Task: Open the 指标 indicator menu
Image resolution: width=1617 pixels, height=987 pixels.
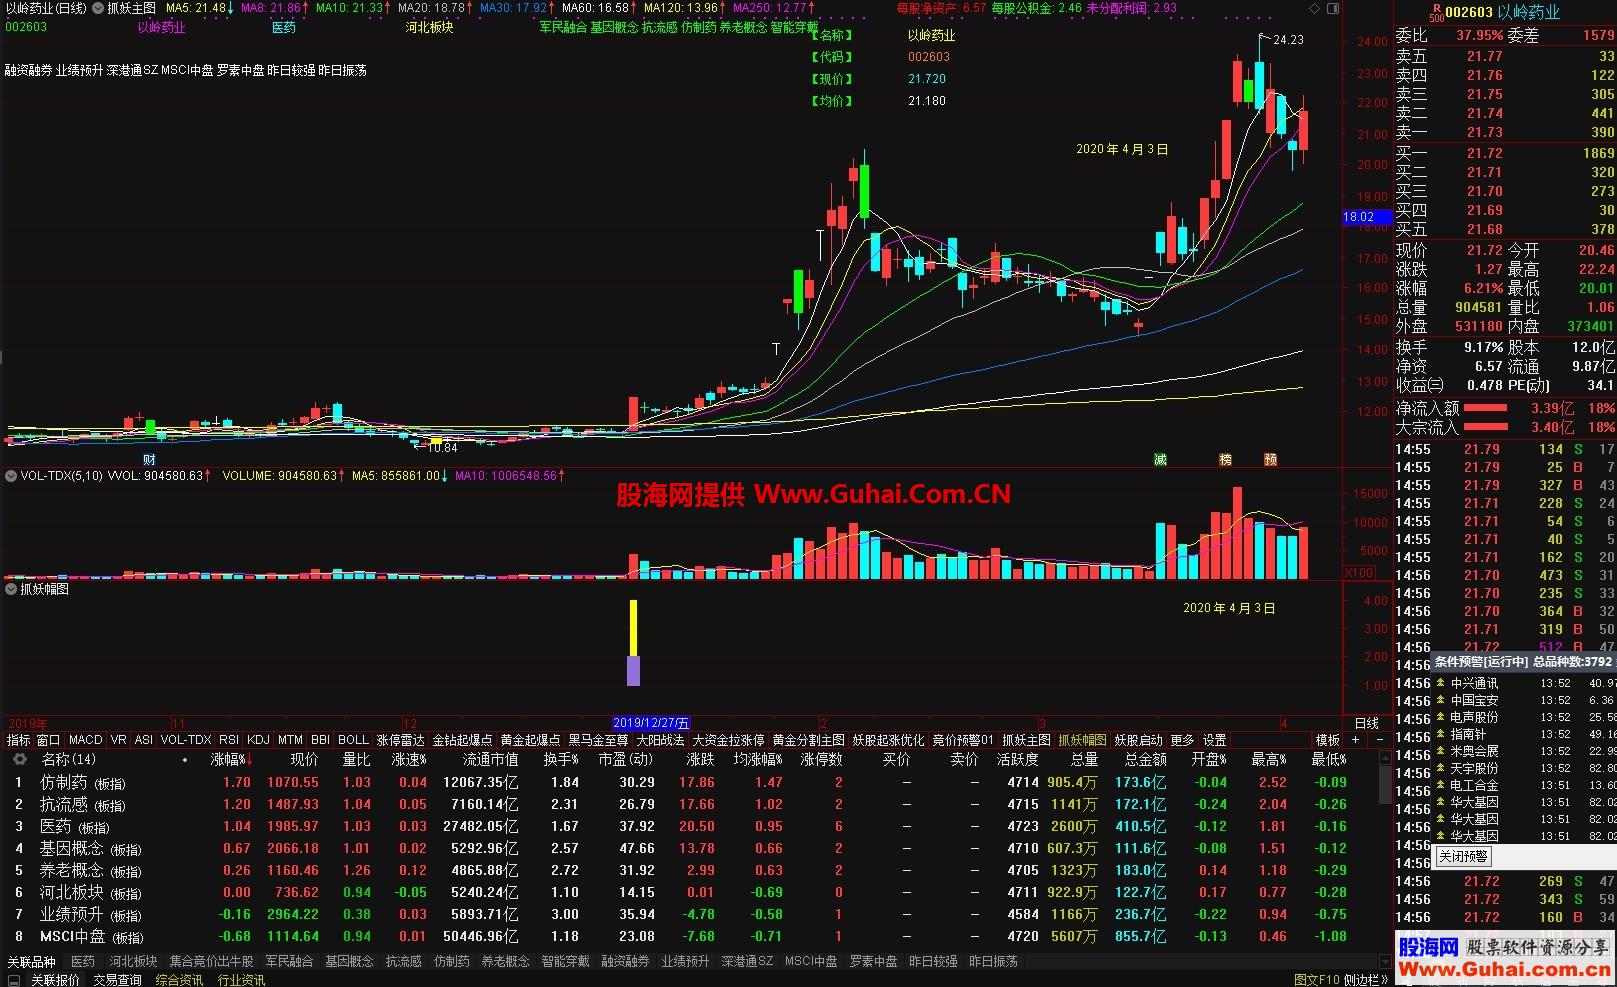Action: click(x=18, y=740)
